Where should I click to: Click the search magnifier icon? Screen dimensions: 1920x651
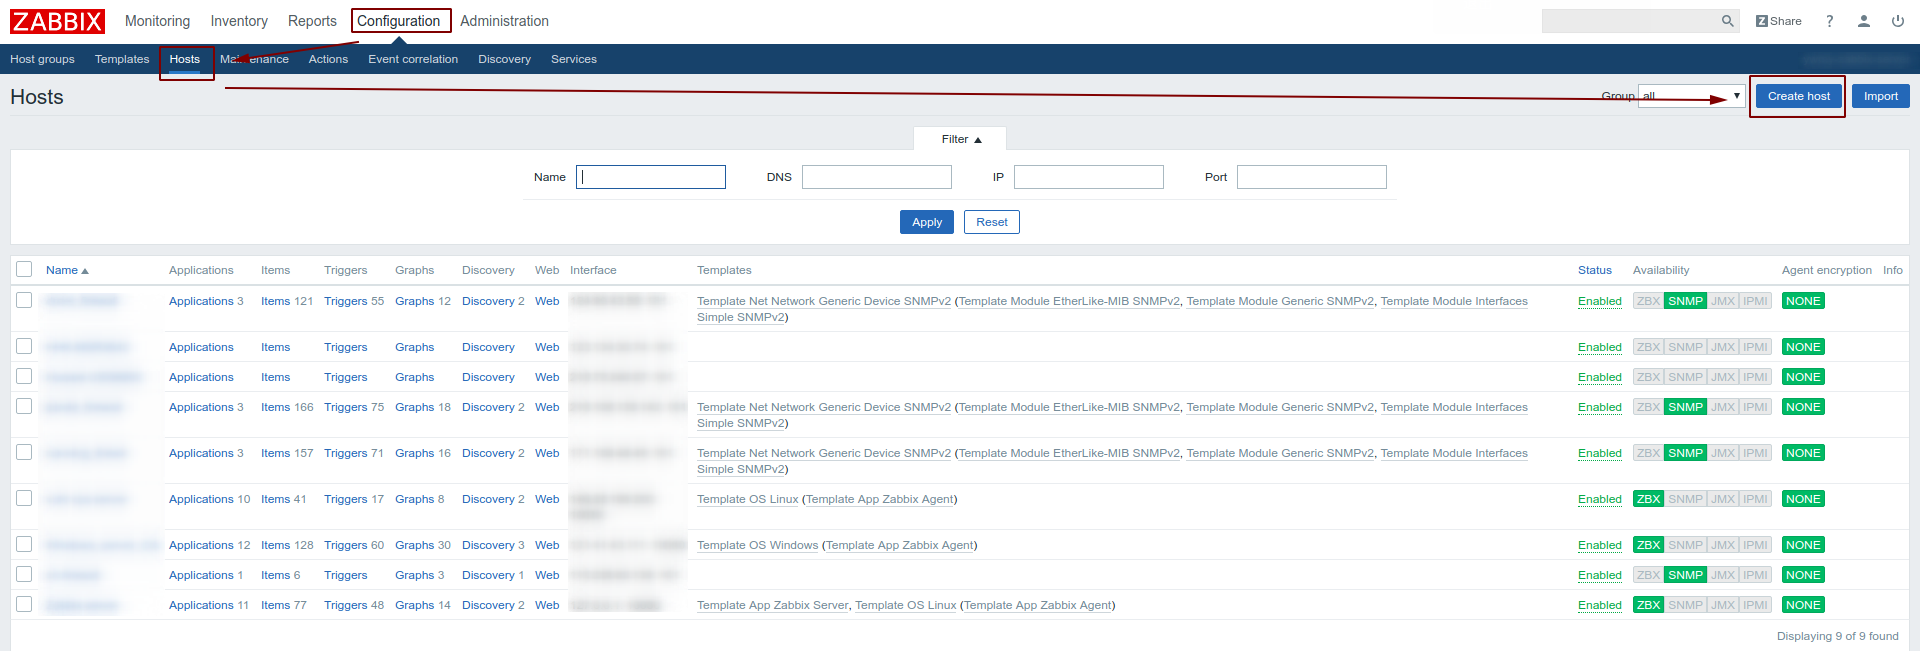(x=1727, y=21)
